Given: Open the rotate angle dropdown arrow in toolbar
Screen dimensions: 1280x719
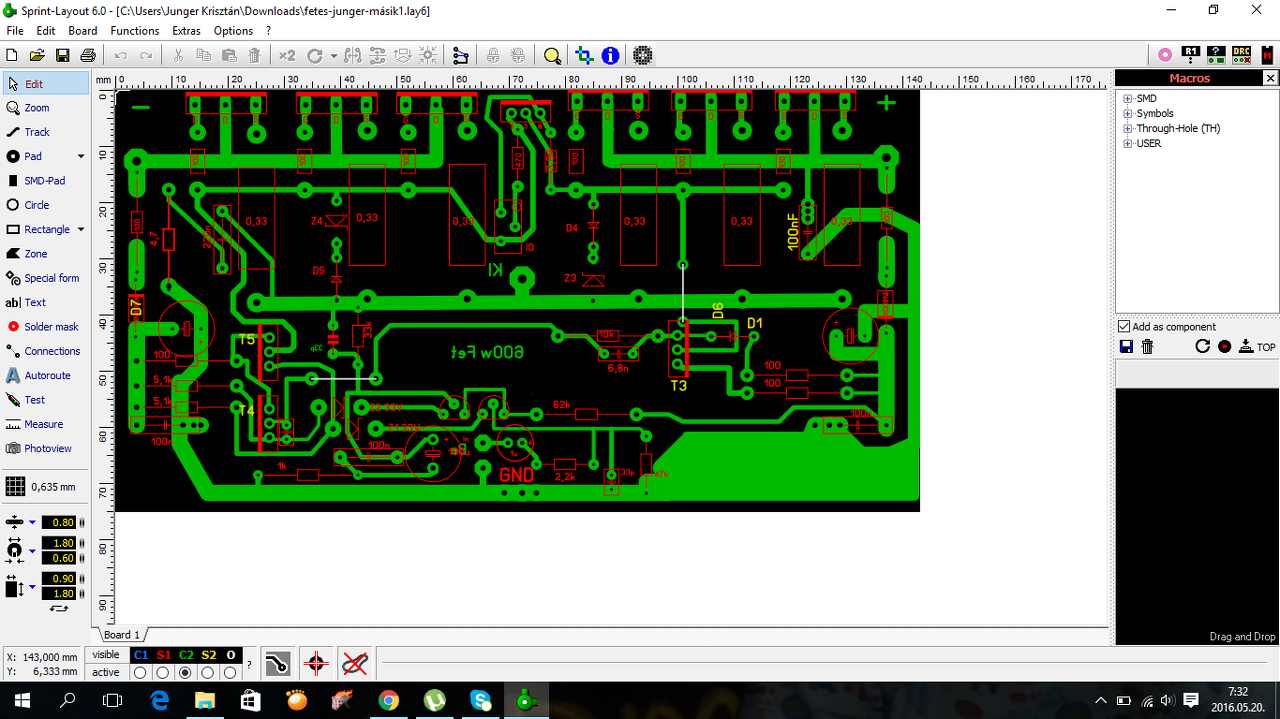Looking at the screenshot, I should coord(333,56).
